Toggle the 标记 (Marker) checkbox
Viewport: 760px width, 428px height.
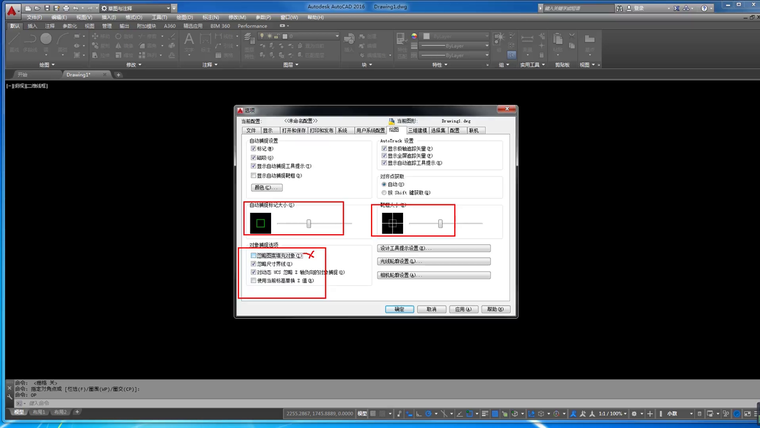pos(254,149)
